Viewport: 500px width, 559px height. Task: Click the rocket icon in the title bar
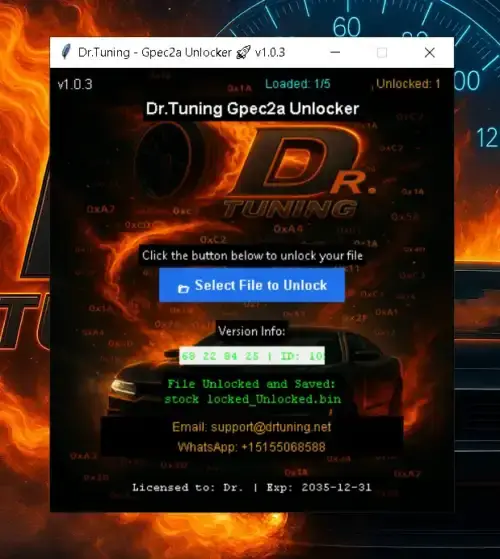243,52
